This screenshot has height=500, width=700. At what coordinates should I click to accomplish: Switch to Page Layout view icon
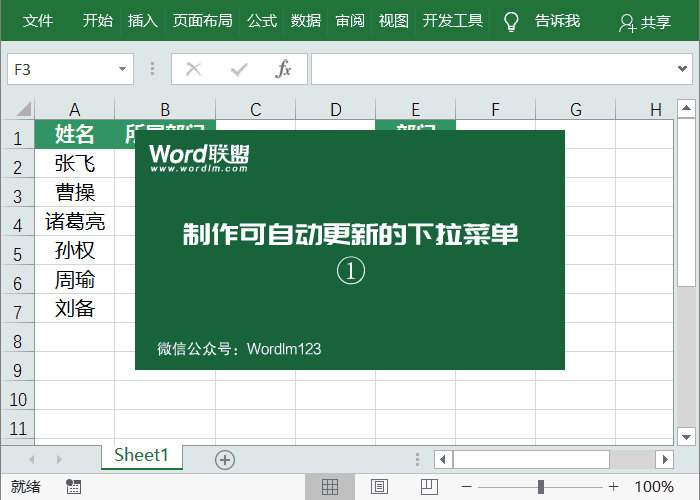tap(379, 487)
